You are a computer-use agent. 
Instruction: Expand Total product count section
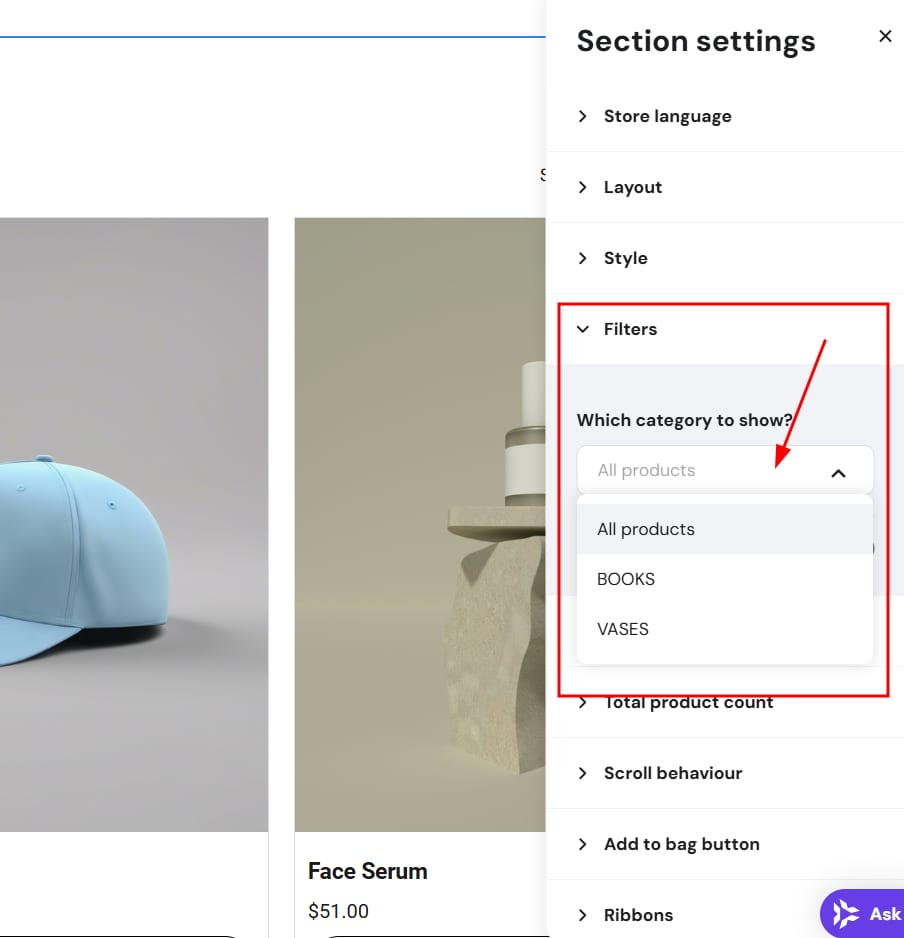coord(688,703)
